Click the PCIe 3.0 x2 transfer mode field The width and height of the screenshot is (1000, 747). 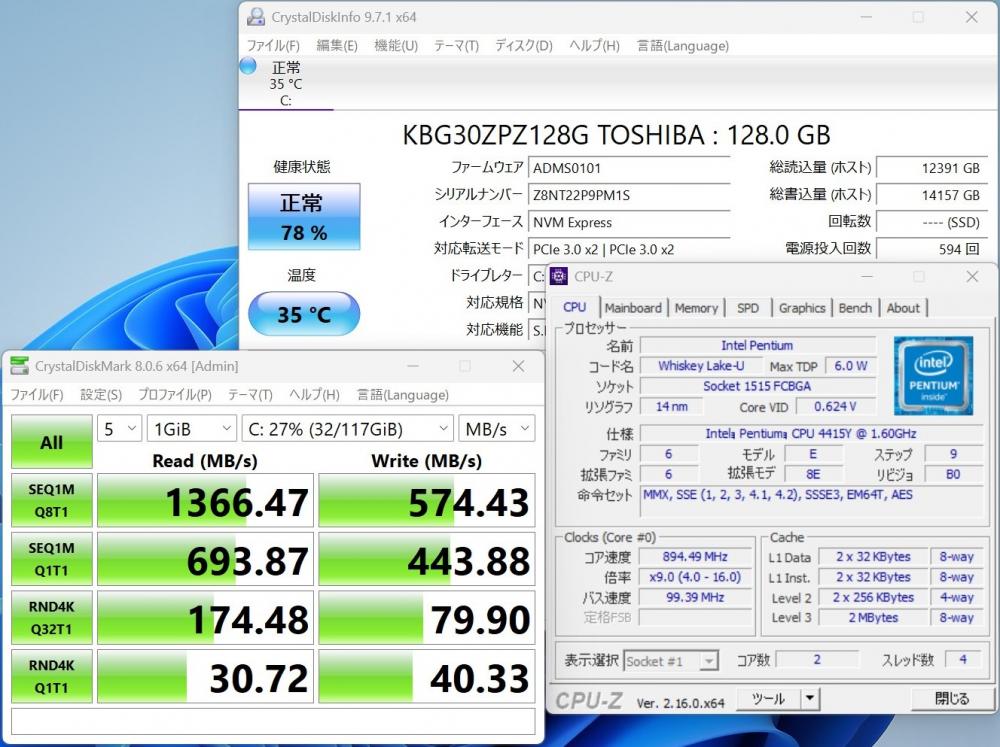629,249
